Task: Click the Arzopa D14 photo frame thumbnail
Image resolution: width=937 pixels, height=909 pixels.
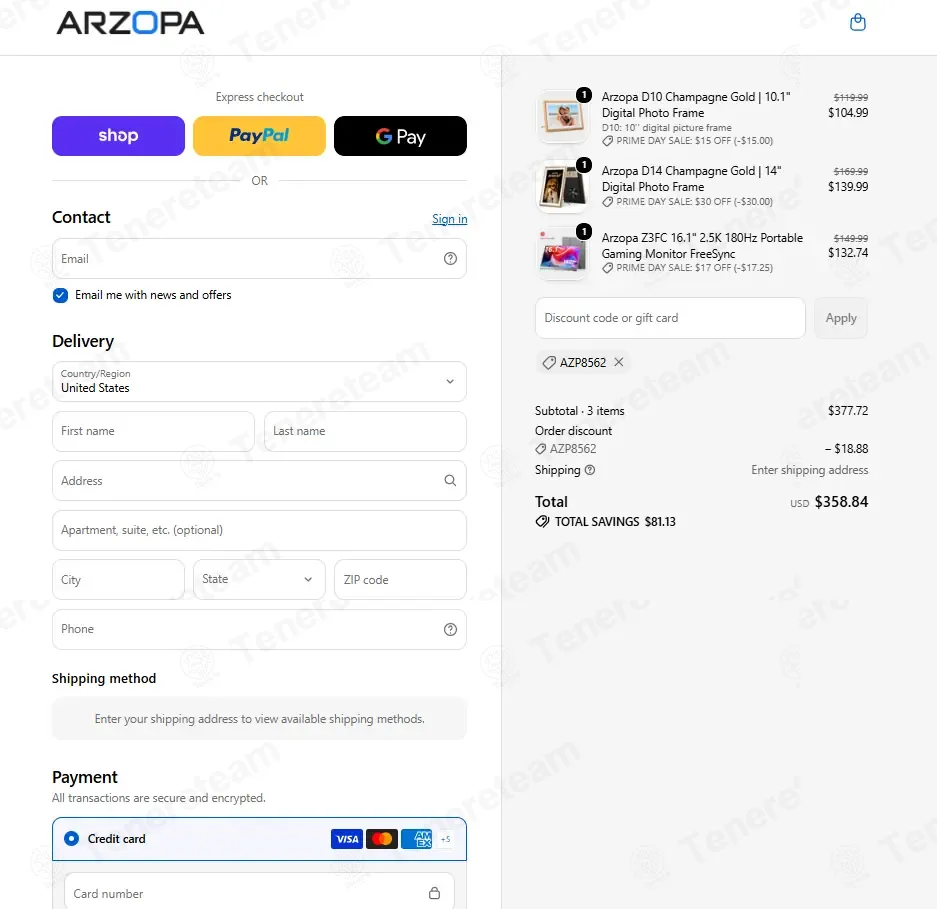Action: pyautogui.click(x=562, y=187)
